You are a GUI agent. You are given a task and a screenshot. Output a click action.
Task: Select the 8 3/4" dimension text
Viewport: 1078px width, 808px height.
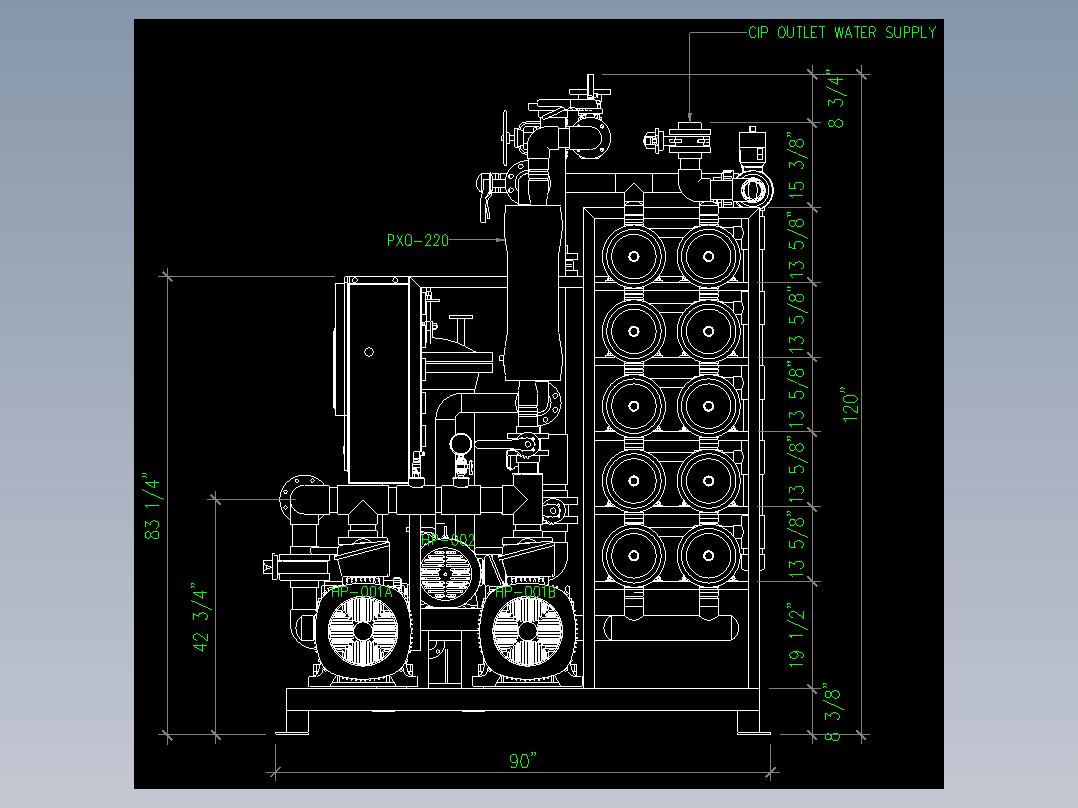coord(835,98)
